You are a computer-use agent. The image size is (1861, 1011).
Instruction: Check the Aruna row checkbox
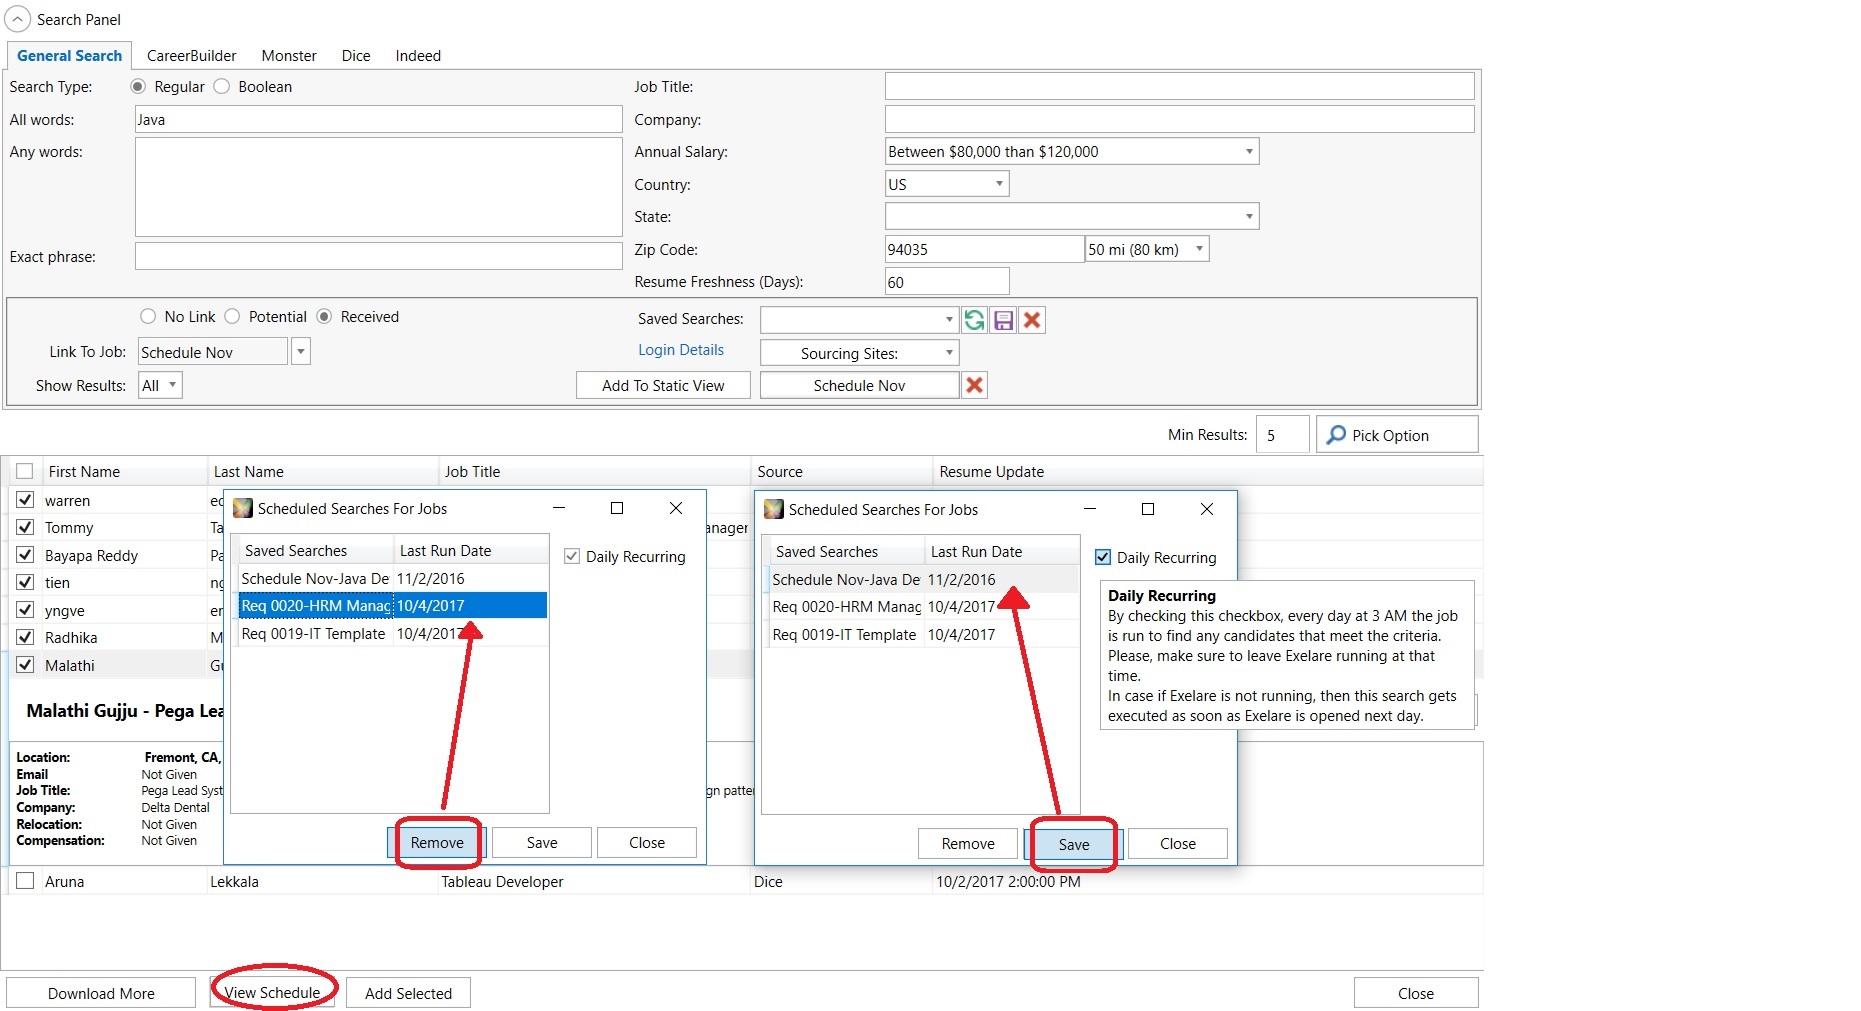(26, 881)
